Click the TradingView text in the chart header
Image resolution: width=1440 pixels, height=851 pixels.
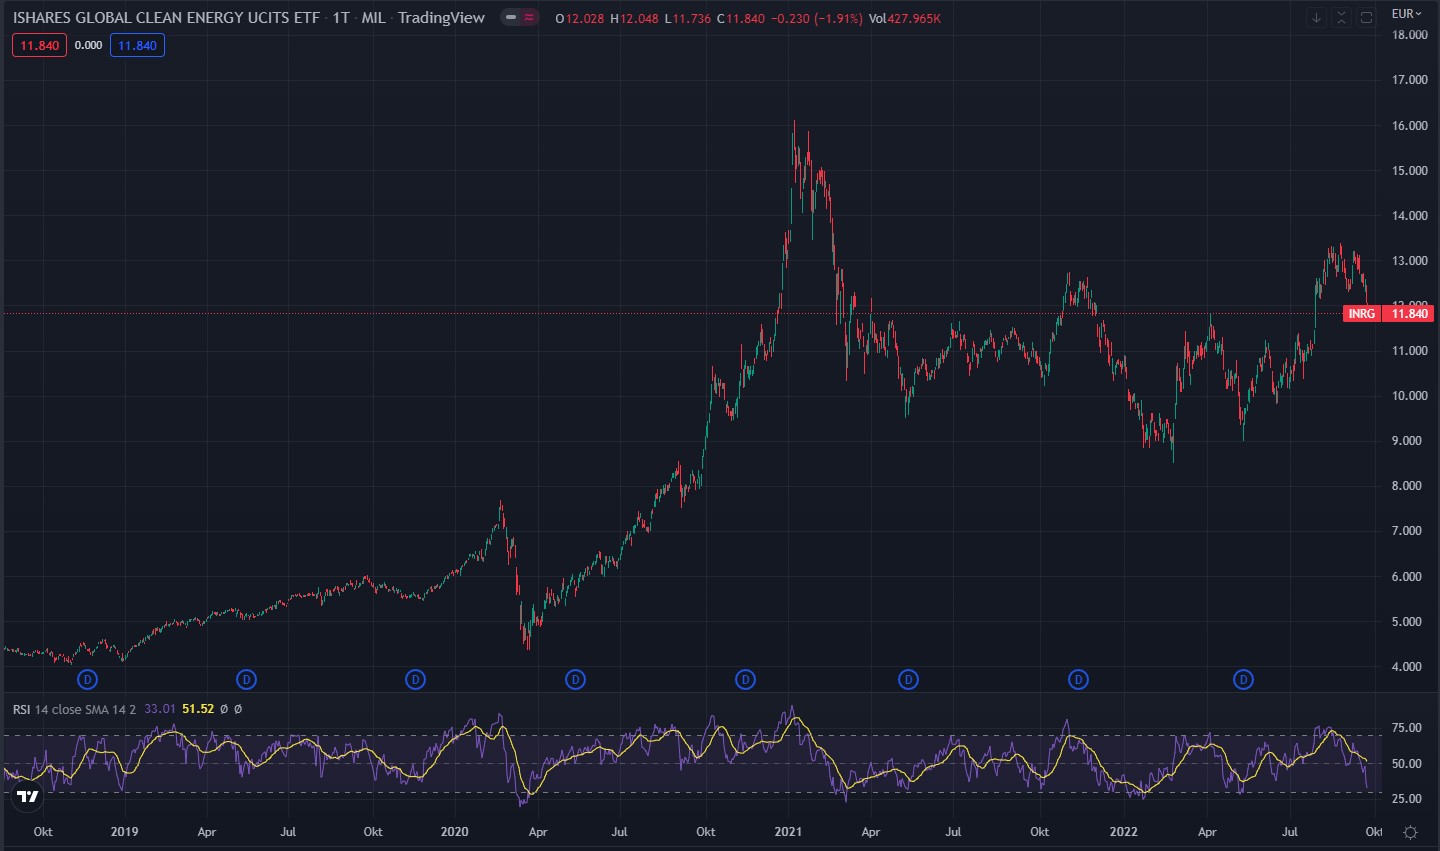pyautogui.click(x=441, y=18)
